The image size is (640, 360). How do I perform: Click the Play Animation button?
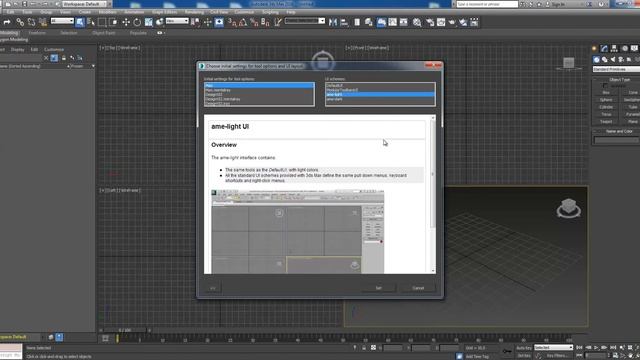click(596, 348)
